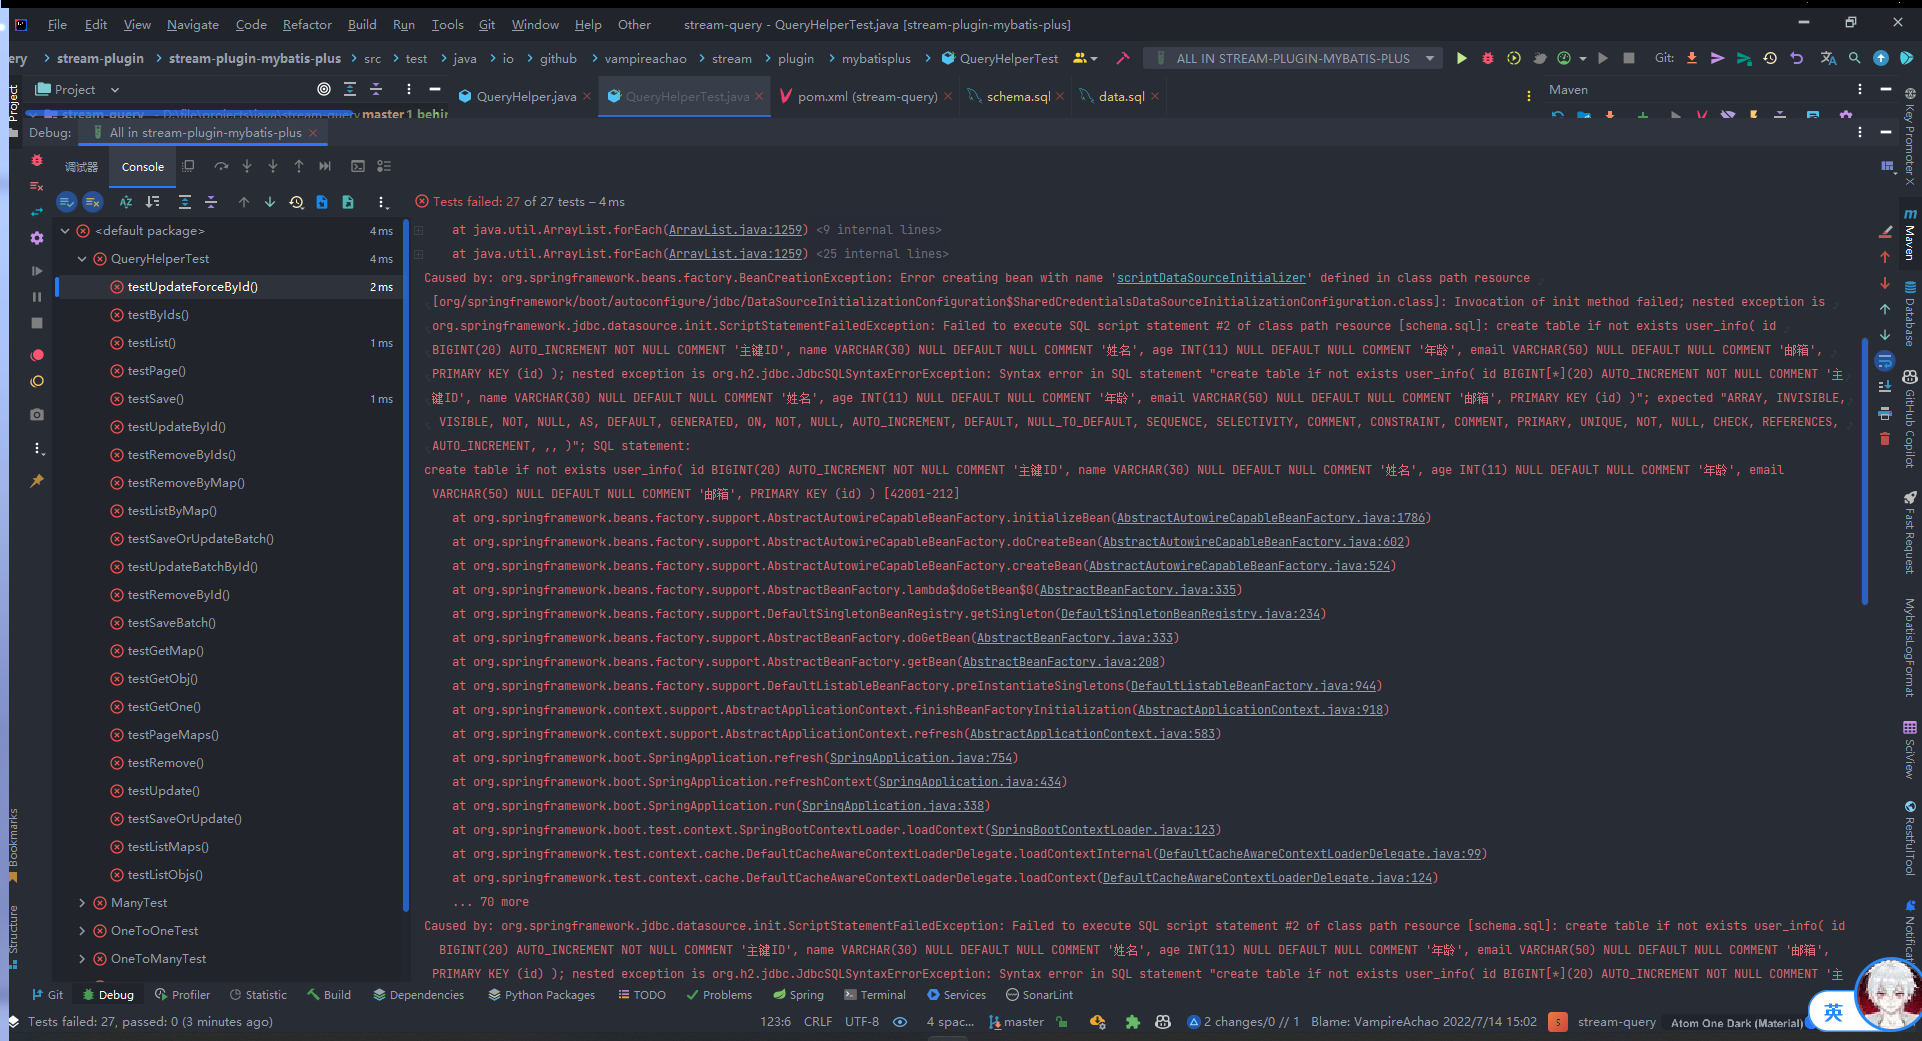1922x1041 pixels.
Task: Open the Terminal tool window button
Action: coord(874,995)
